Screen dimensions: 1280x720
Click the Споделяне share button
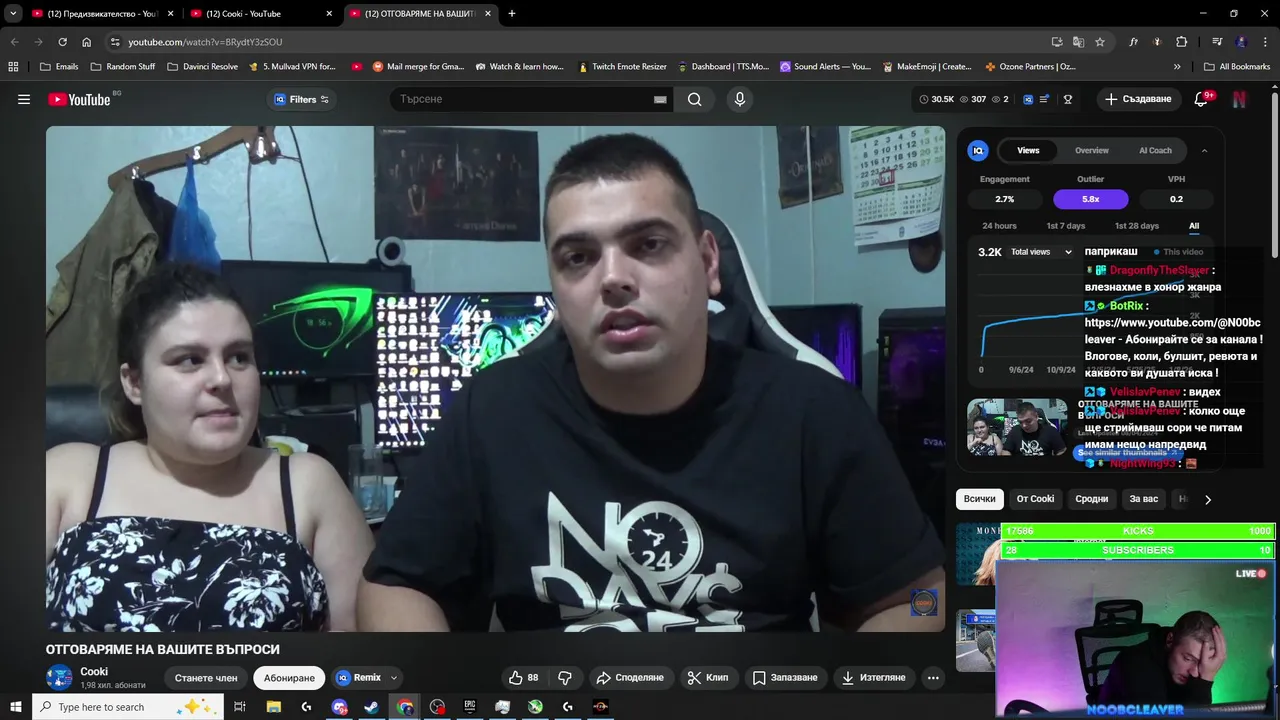(x=630, y=678)
